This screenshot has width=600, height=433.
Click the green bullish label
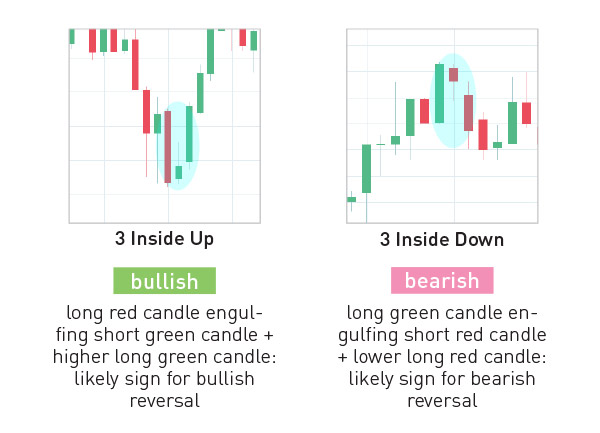coord(165,281)
